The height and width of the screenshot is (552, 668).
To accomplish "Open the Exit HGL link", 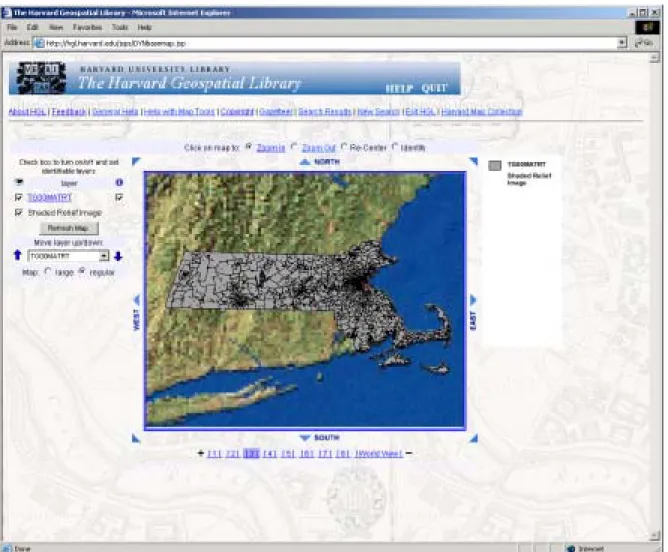I will pos(420,112).
